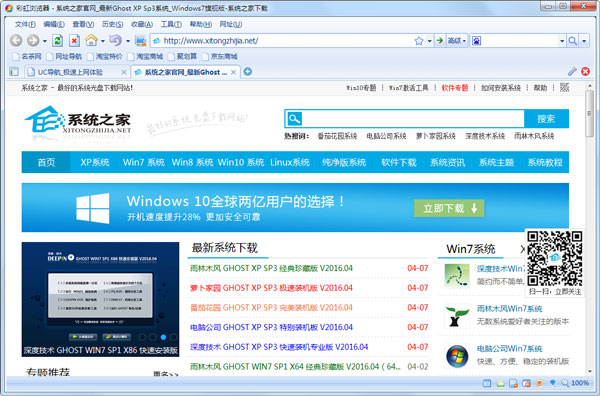This screenshot has width=600, height=396.
Task: Go forward with the Forward arrow button
Action: pos(33,40)
